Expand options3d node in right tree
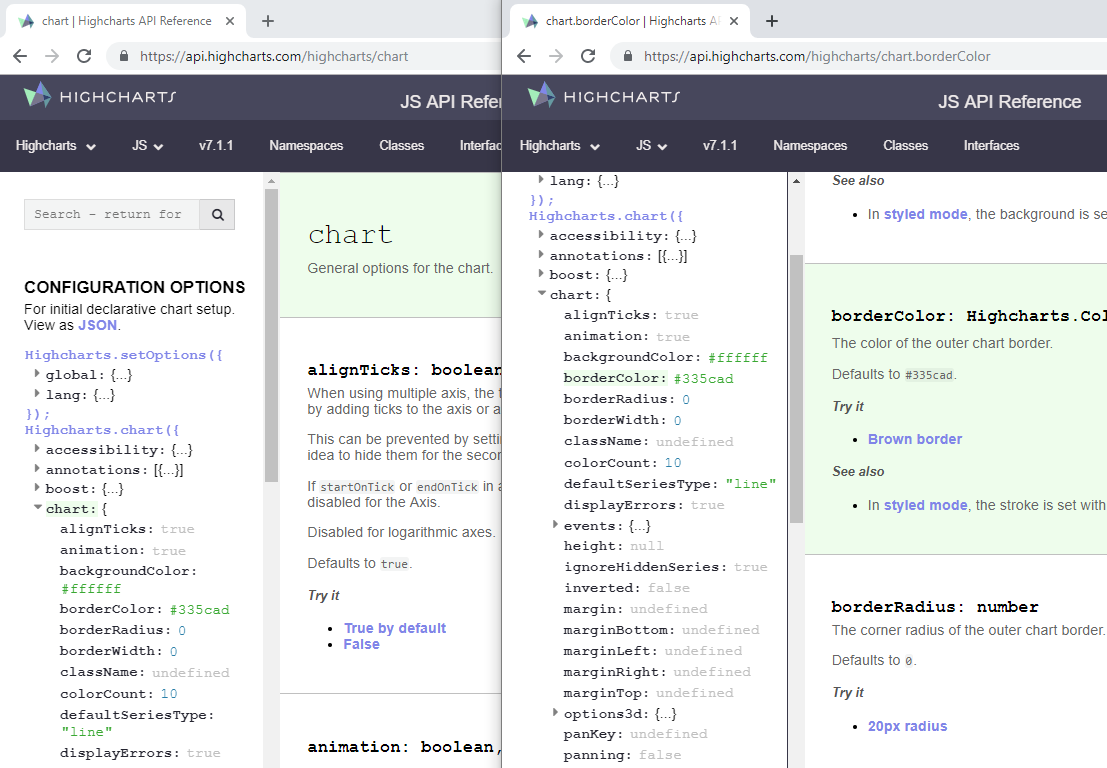The height and width of the screenshot is (768, 1107). pos(555,713)
